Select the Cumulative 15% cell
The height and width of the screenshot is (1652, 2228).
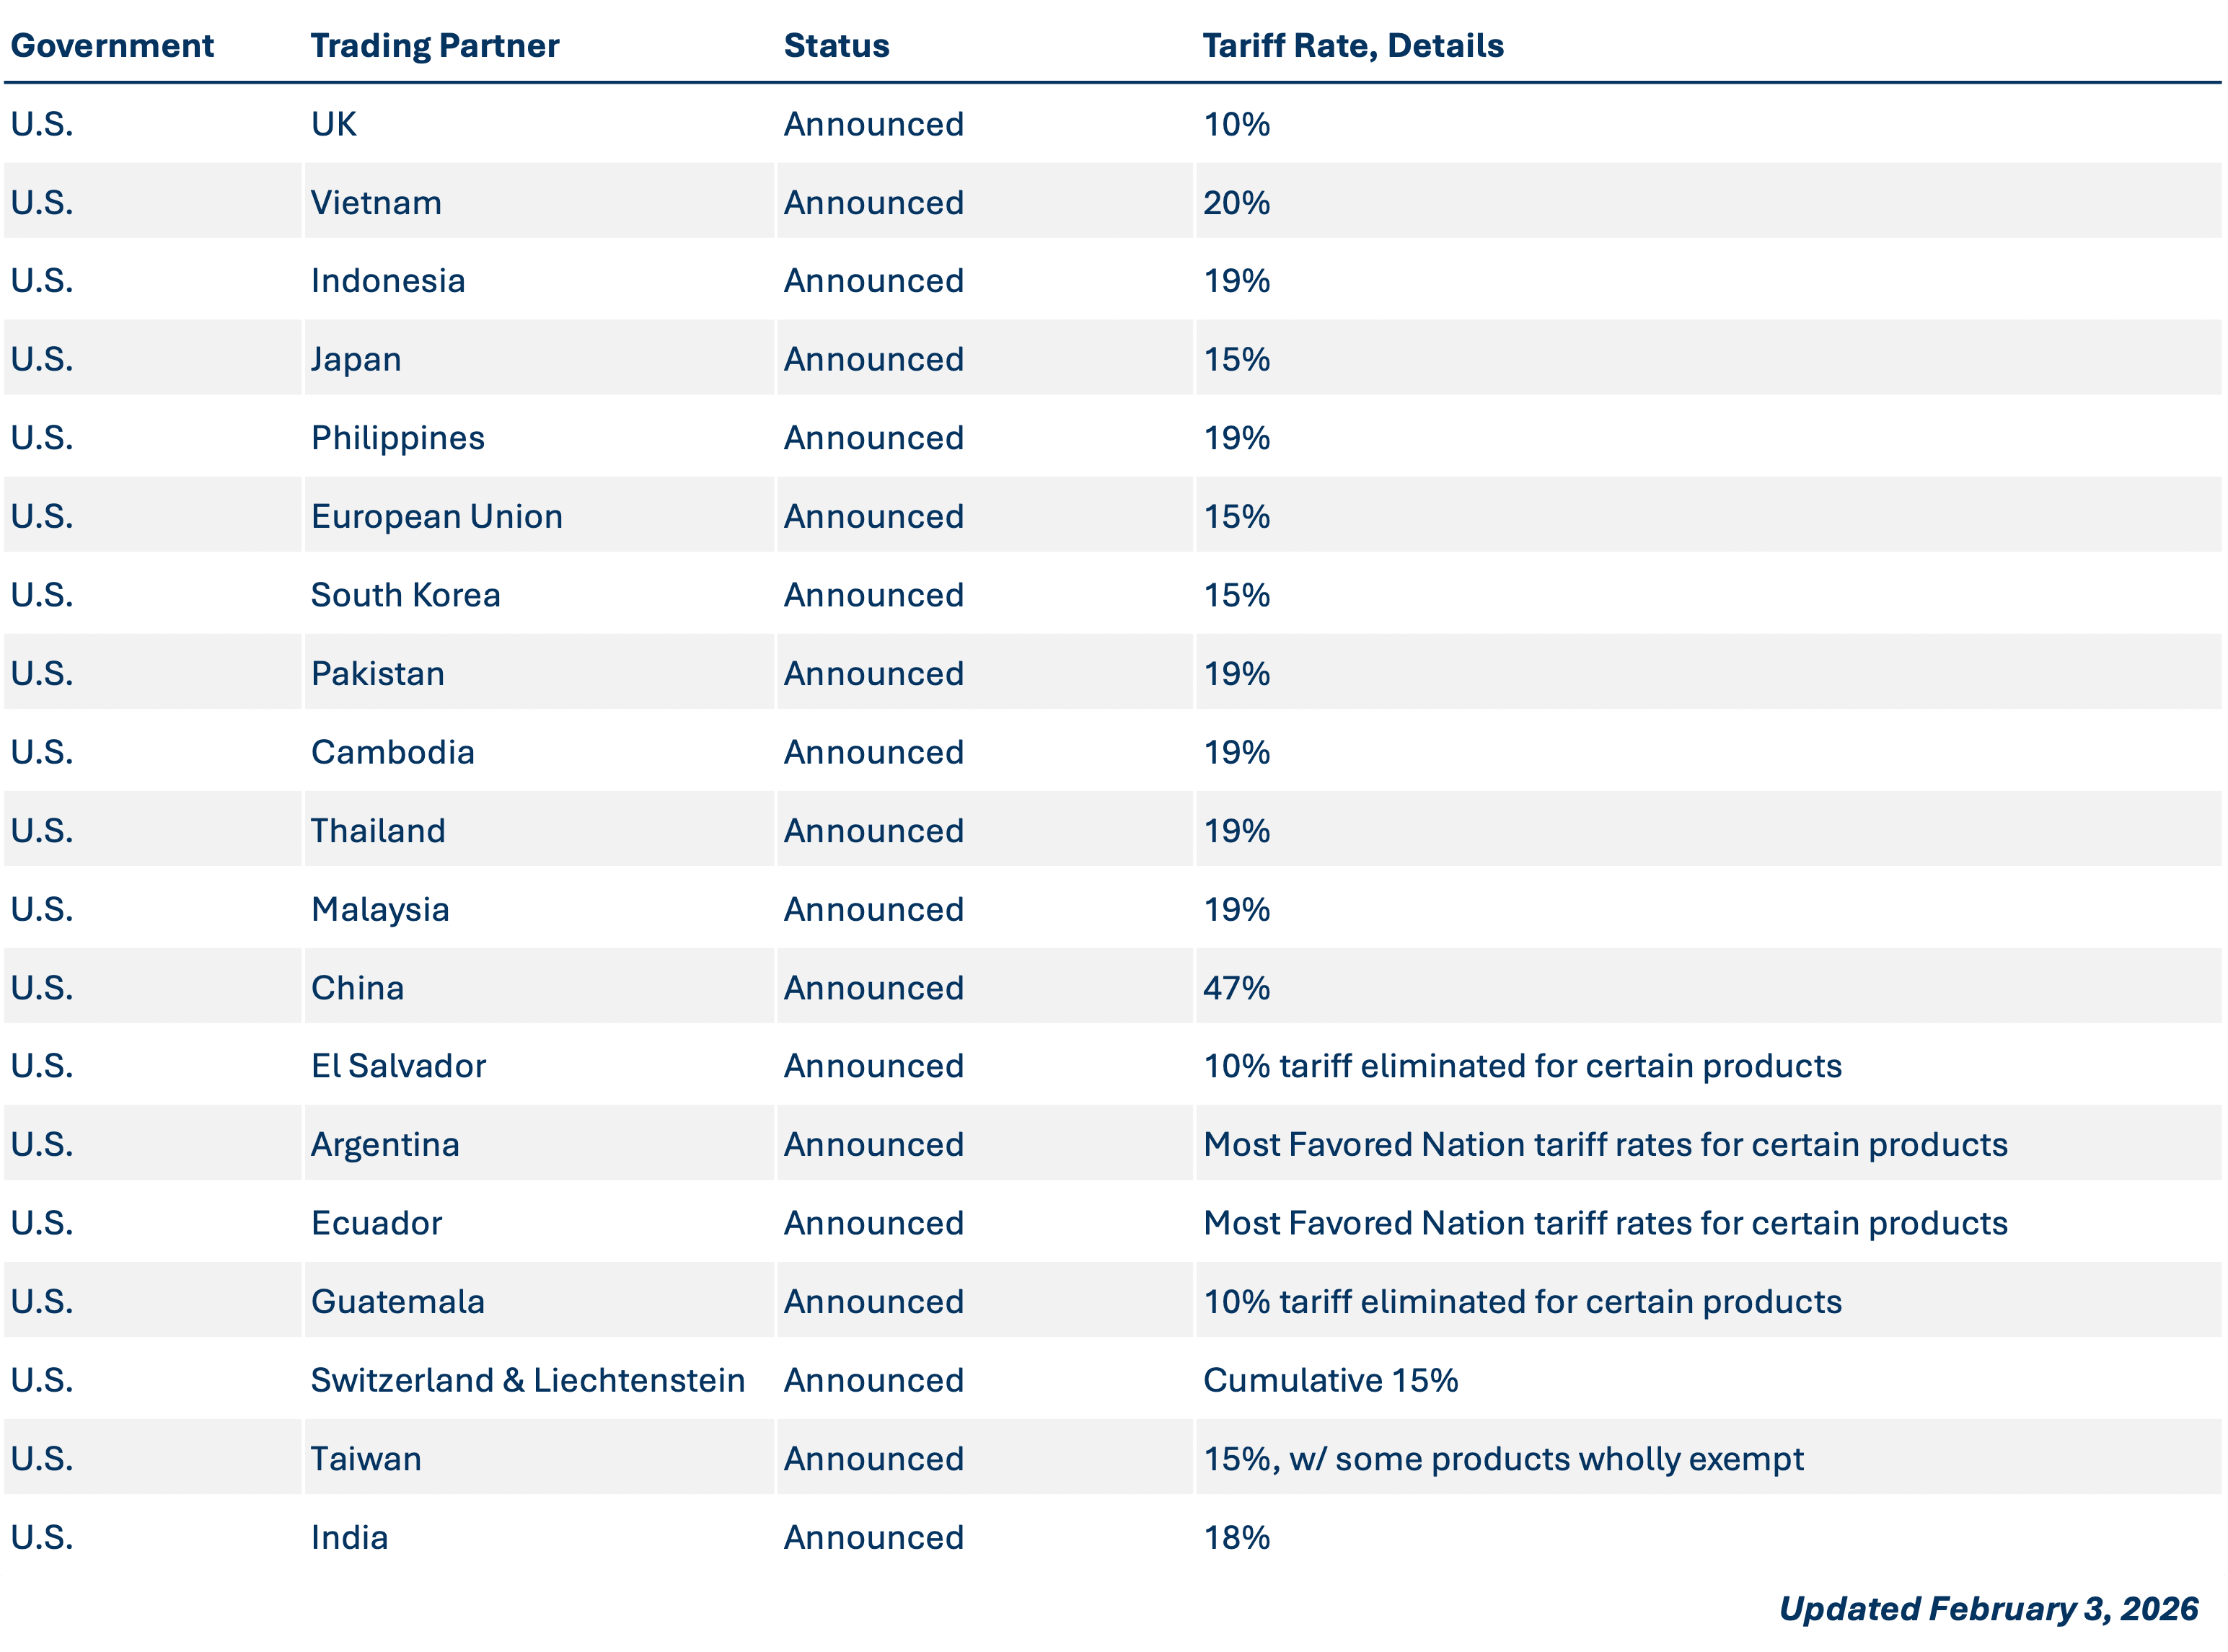(x=1330, y=1380)
